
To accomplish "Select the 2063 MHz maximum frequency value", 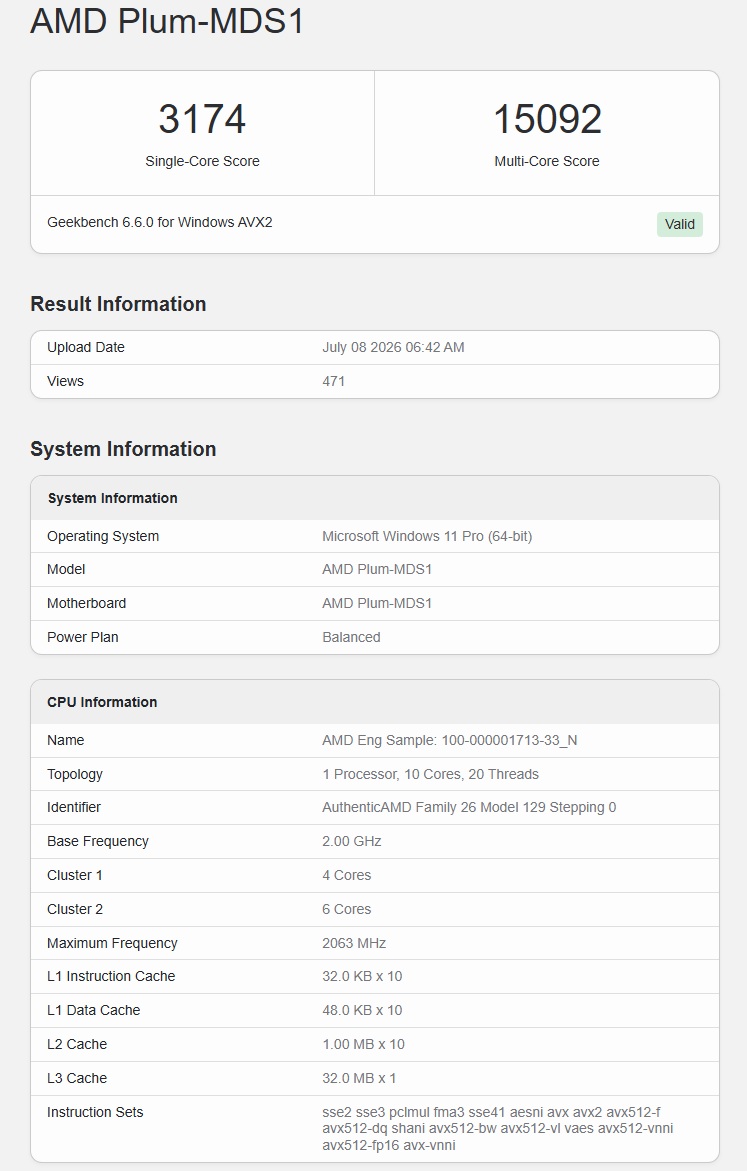I will 354,943.
